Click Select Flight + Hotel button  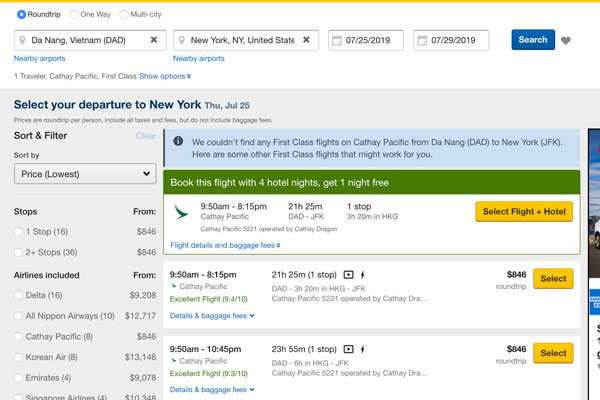point(524,212)
